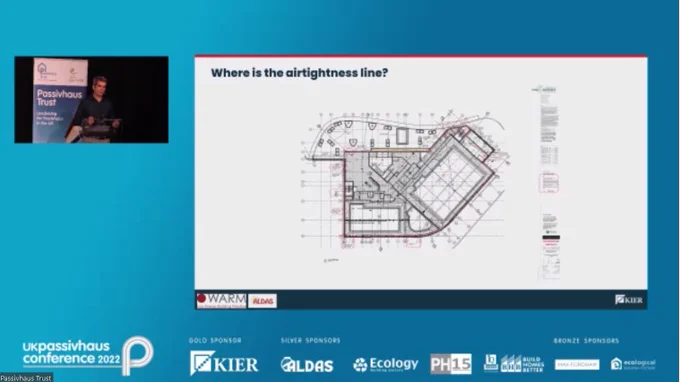Click the 'Bronze Sponsors' label

[x=586, y=341]
